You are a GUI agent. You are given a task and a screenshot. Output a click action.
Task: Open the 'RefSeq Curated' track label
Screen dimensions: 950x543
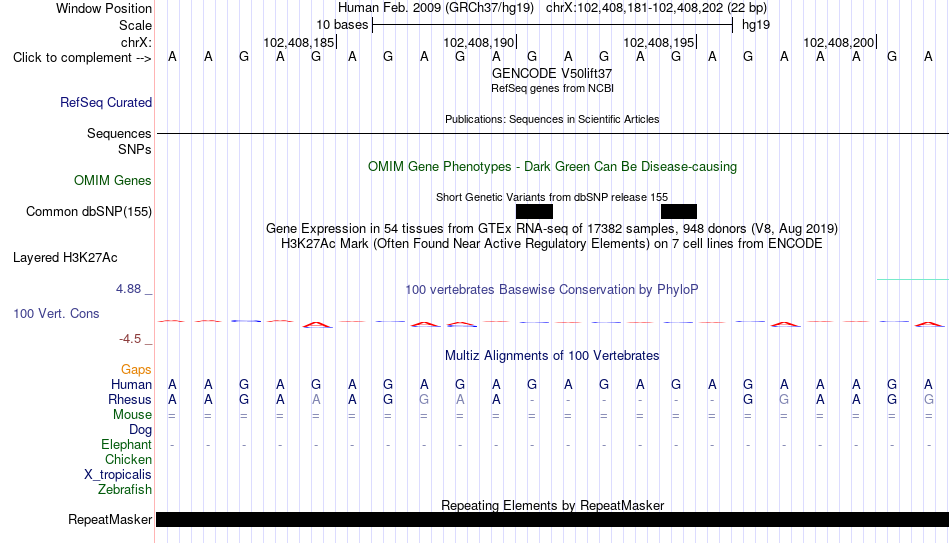[x=106, y=102]
